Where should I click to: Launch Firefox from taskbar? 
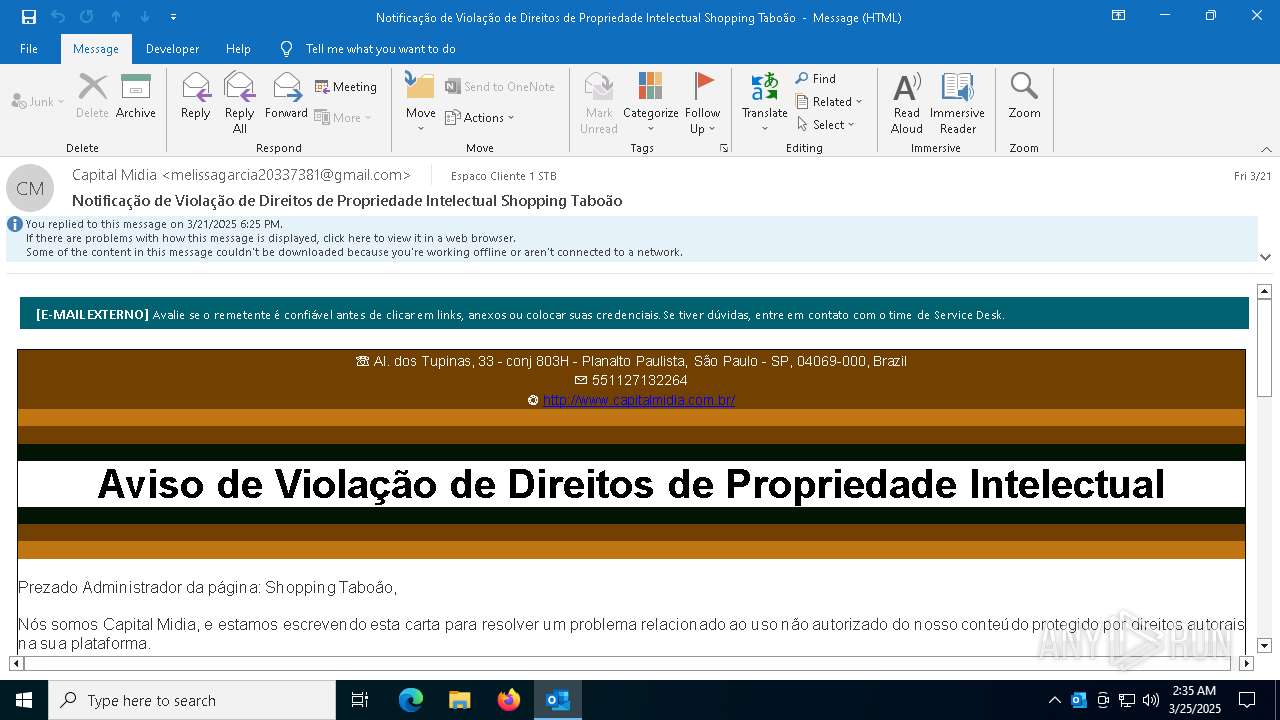click(509, 700)
